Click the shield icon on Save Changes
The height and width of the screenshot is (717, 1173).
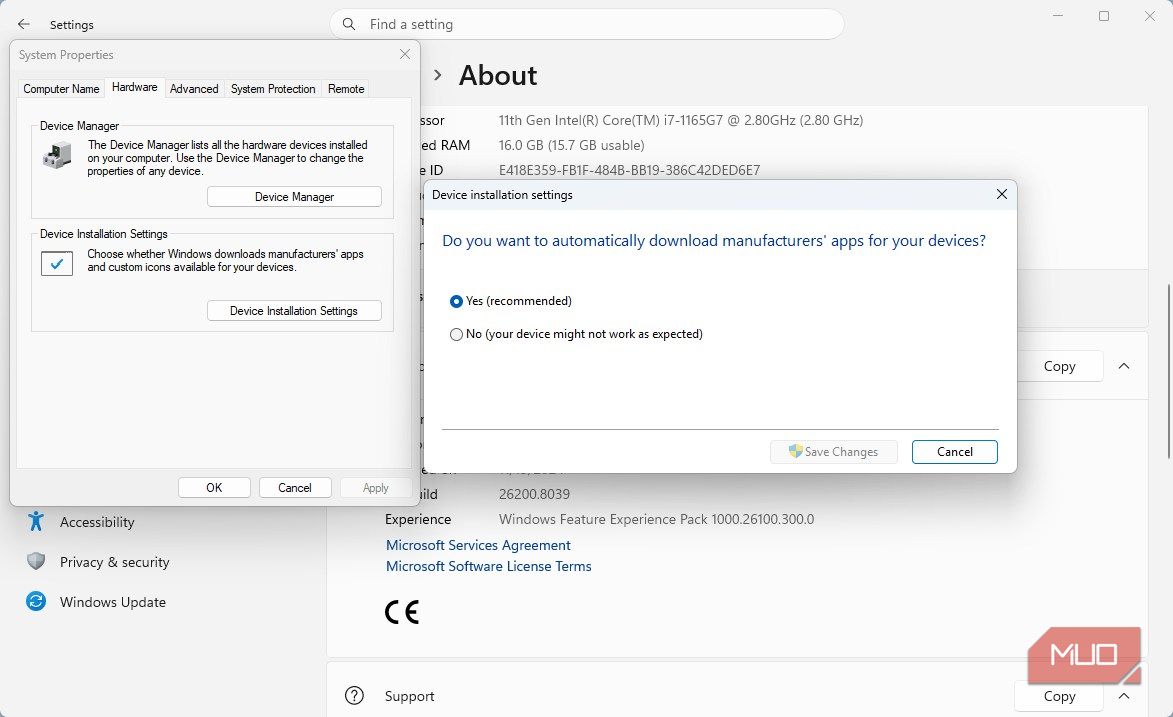795,451
